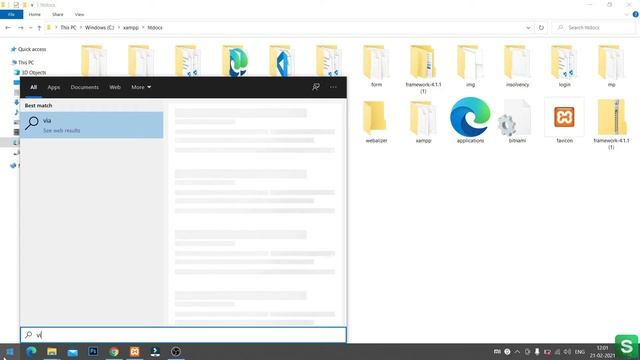Expand address bar history dropdown
Screen dimensions: 640x360
click(x=528, y=28)
